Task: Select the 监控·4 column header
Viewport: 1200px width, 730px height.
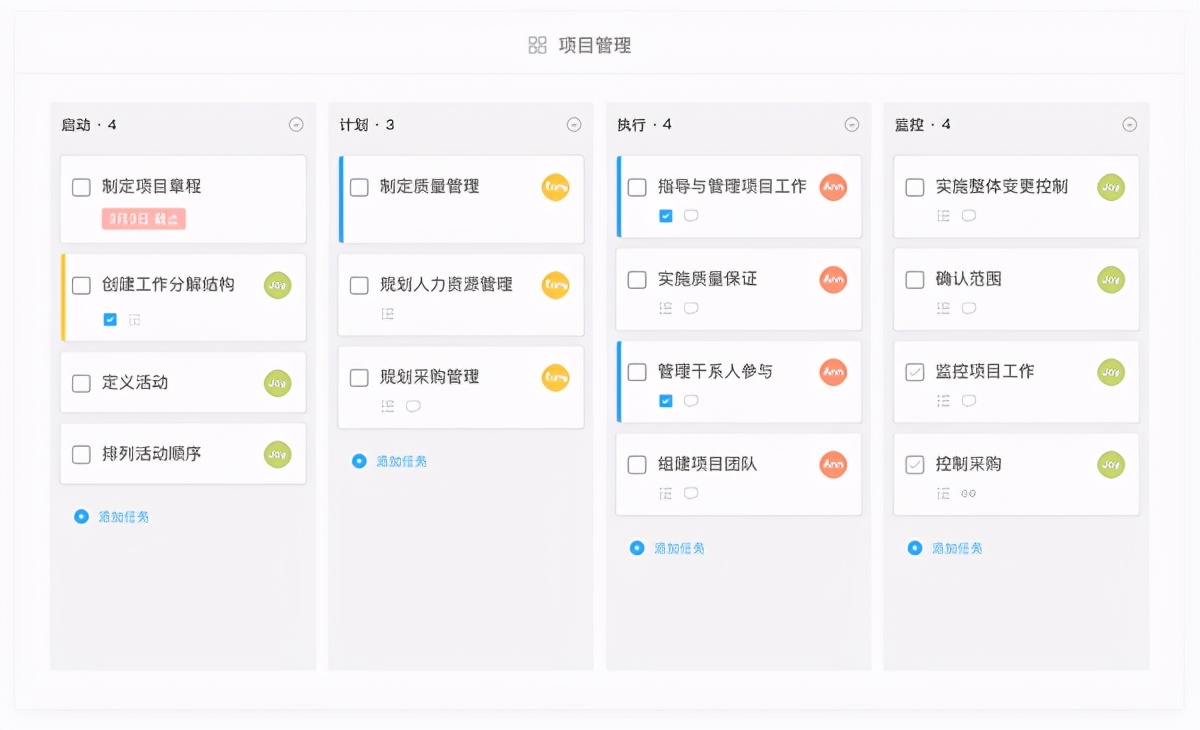Action: pyautogui.click(x=921, y=124)
